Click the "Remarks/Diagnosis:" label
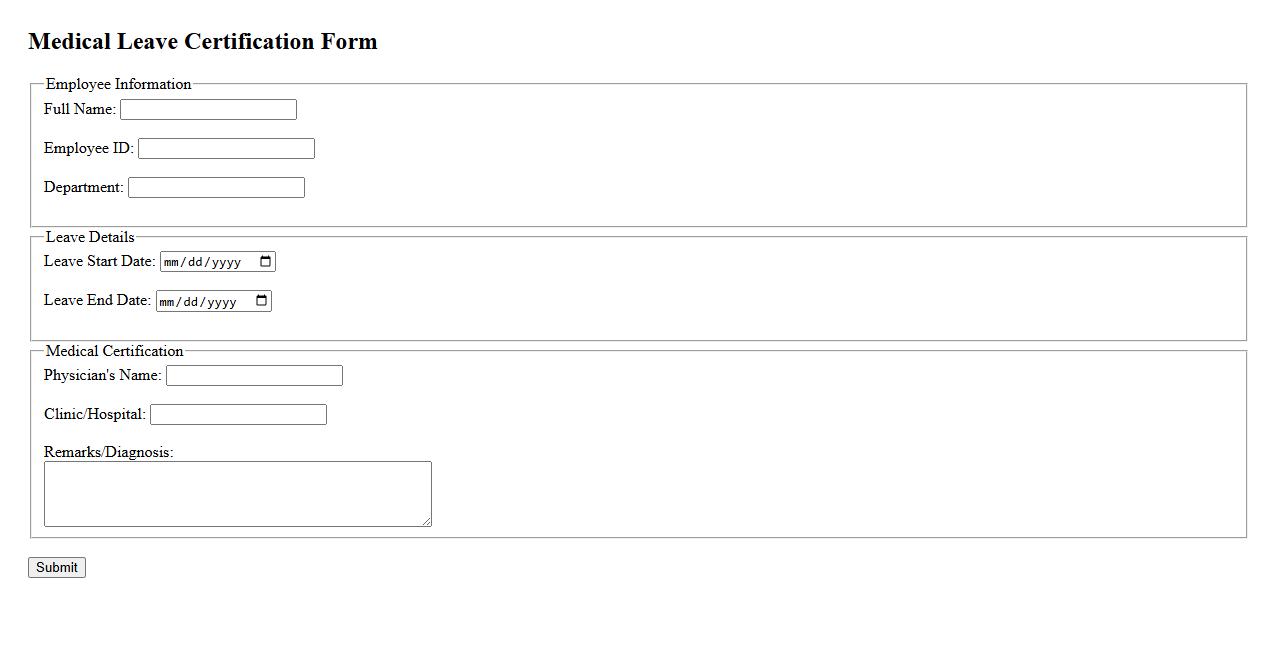The image size is (1278, 650). (109, 452)
